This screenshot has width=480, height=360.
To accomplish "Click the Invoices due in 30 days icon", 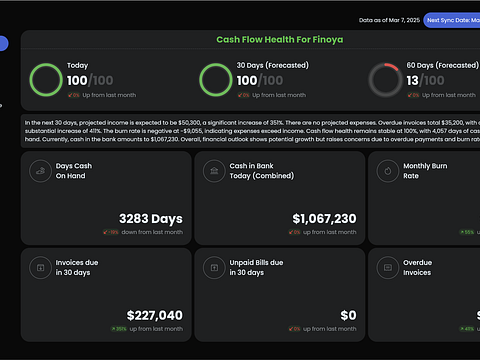I will point(40,268).
